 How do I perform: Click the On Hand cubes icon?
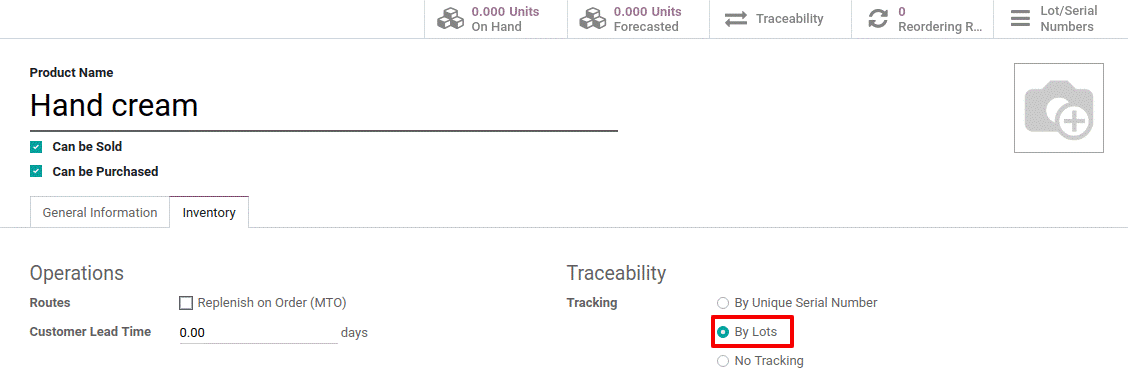[x=450, y=19]
